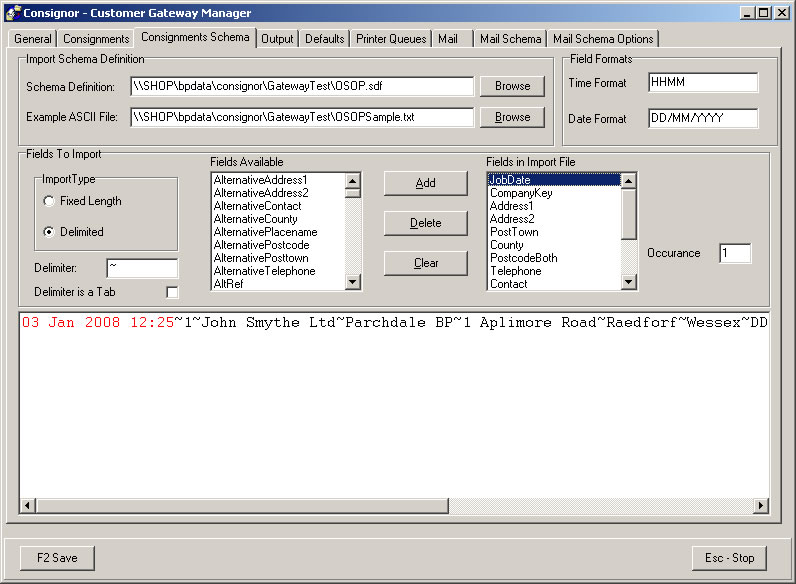Select PostcodeBoth in Fields in Import File
Viewport: 796px width, 584px height.
(554, 258)
